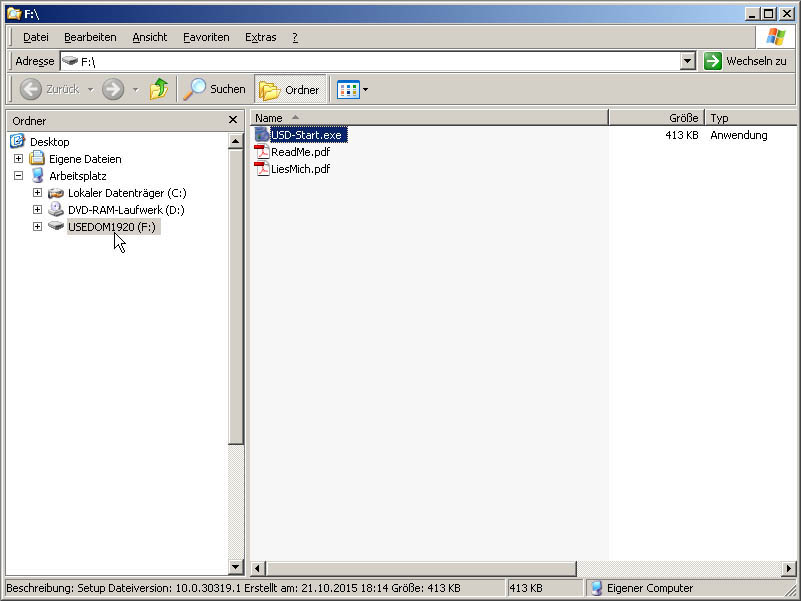Select Lokaler Datenträger (C:) in tree
This screenshot has height=601, width=801.
(x=127, y=192)
